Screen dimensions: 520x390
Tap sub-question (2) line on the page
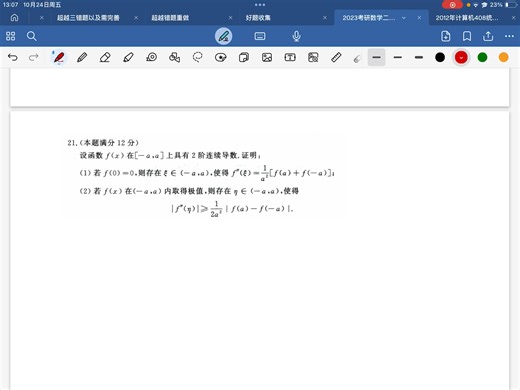tap(189, 191)
